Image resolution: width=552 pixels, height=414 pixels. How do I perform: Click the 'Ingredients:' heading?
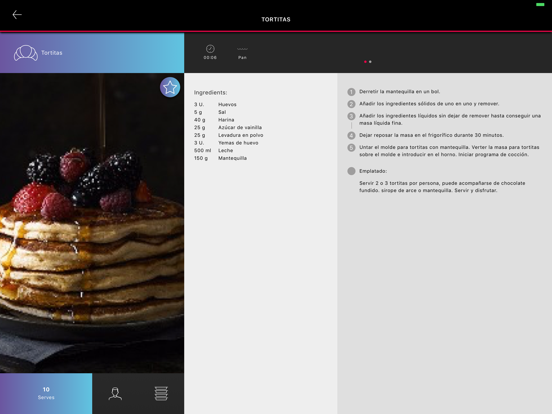[x=210, y=93]
